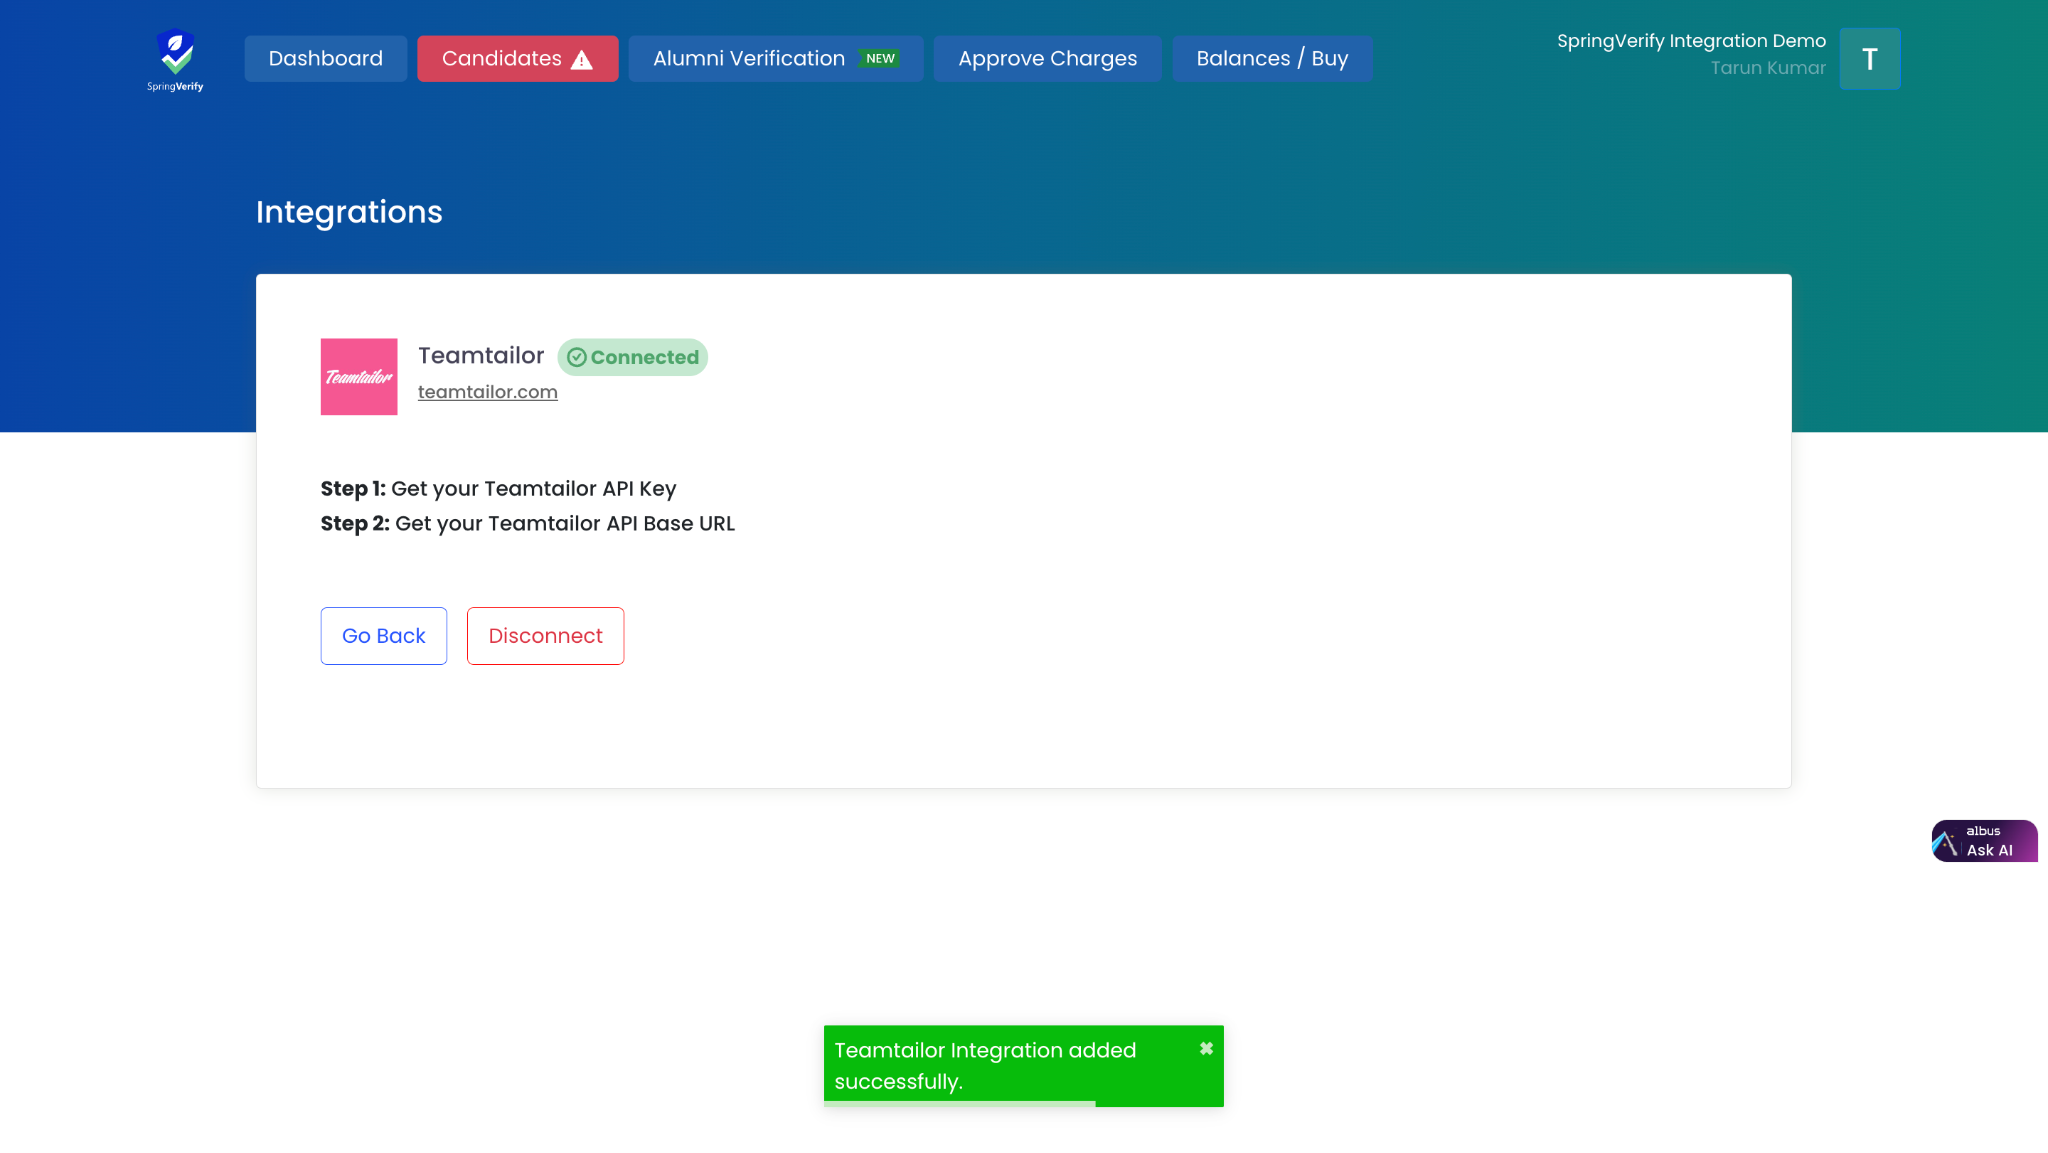Viewport: 2048px width, 1153px height.
Task: Open the teamtailor.com link
Action: point(487,392)
